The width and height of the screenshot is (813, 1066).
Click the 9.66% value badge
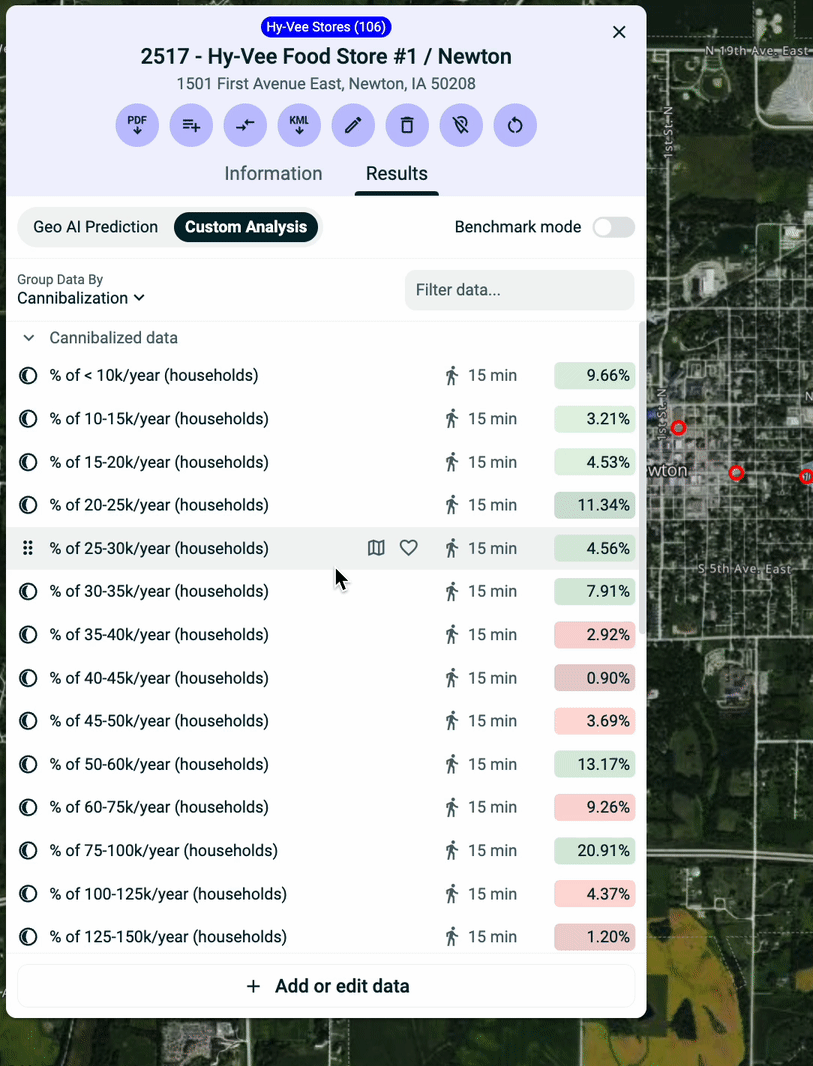(x=595, y=375)
